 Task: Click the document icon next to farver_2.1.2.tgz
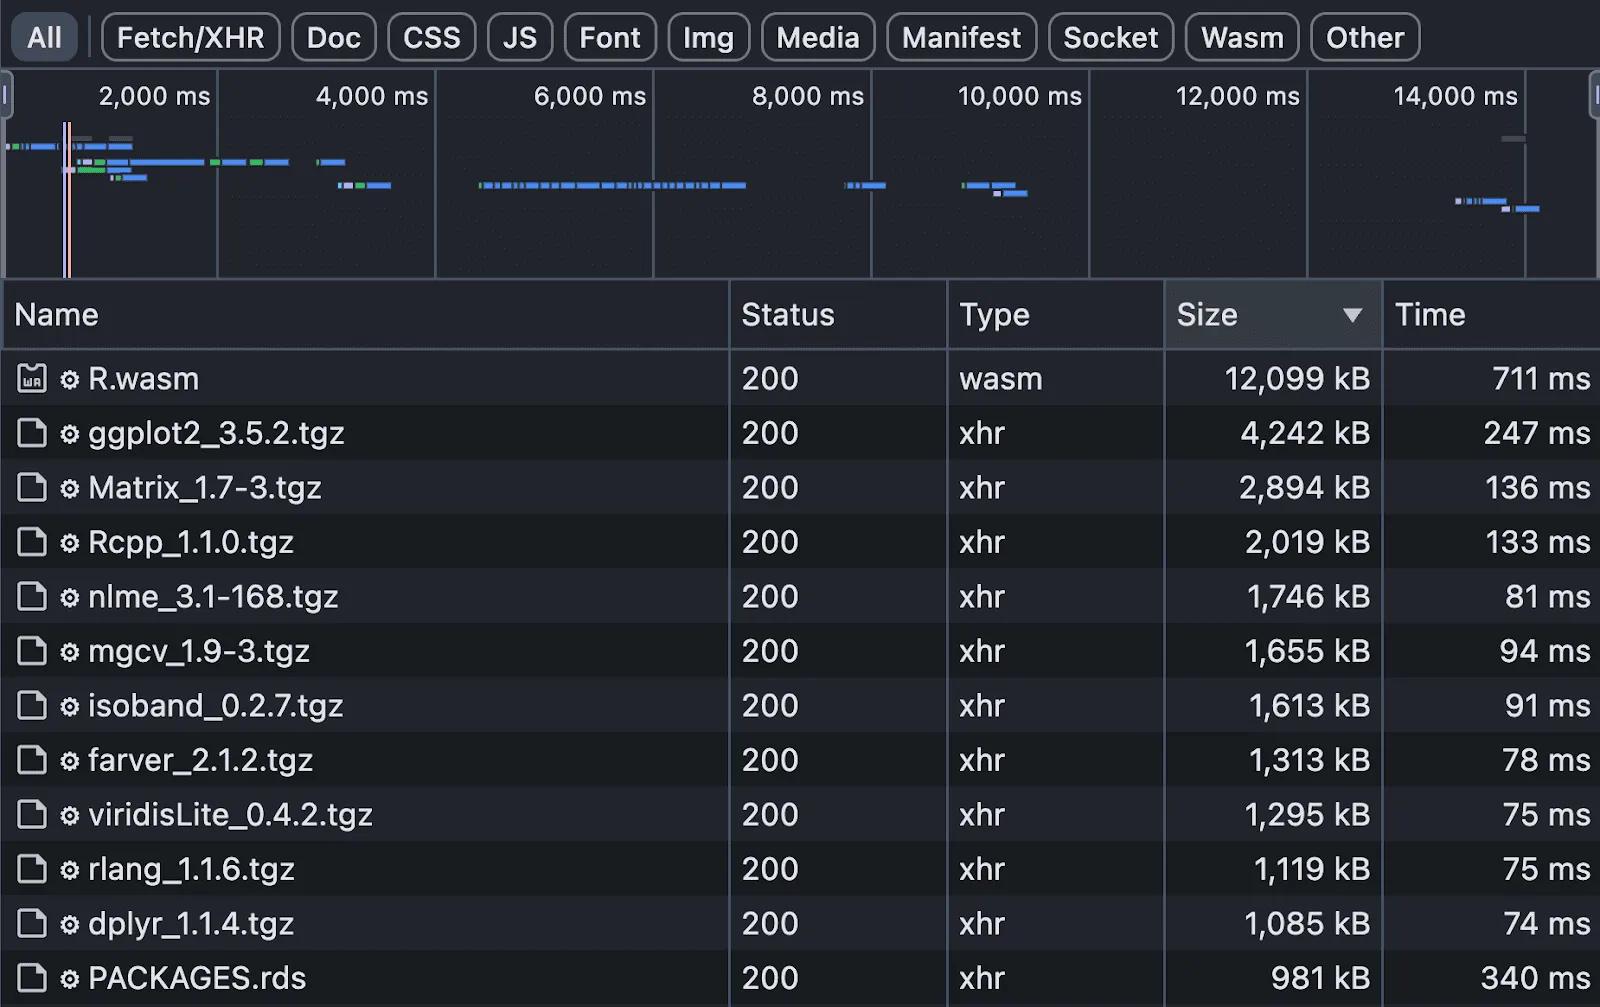click(x=32, y=759)
